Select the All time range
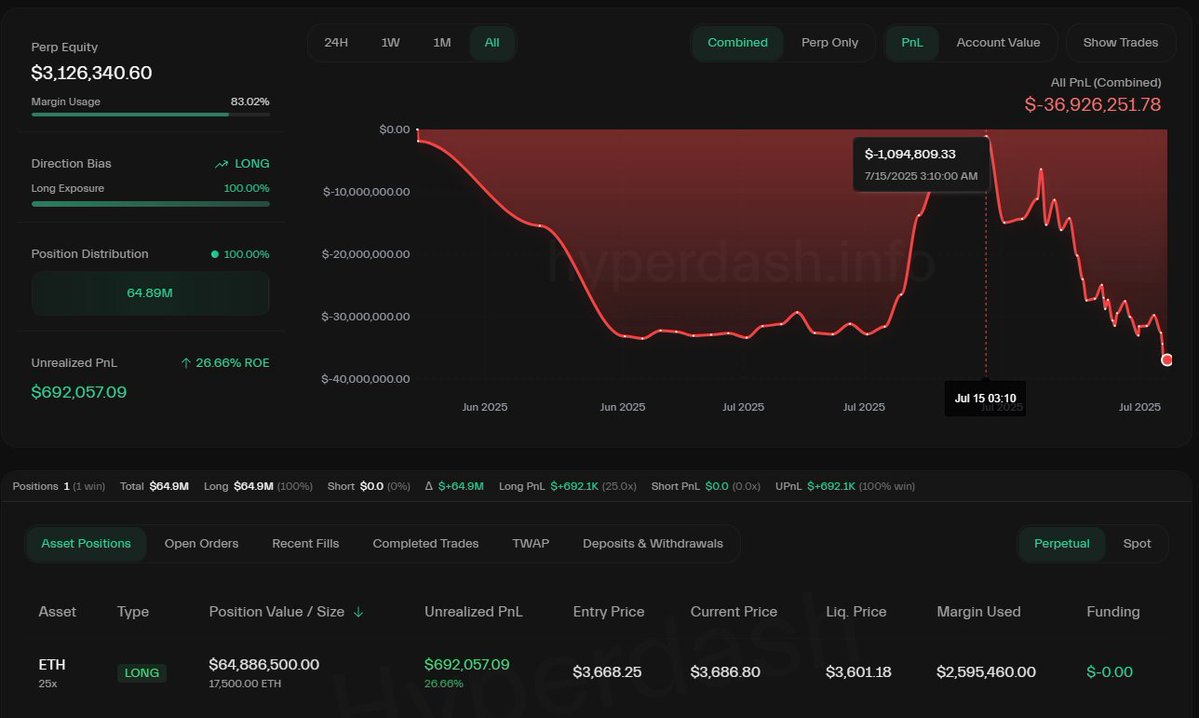1199x718 pixels. point(492,43)
